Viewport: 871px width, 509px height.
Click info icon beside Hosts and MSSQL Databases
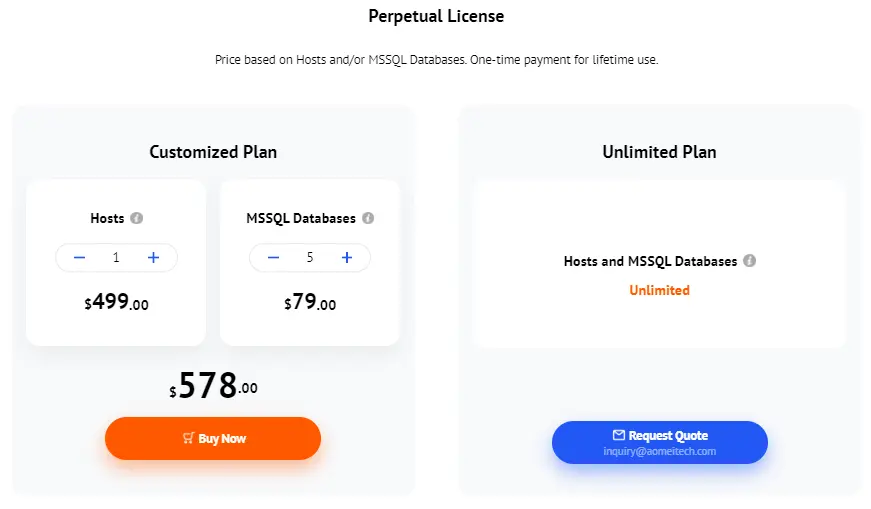[x=749, y=261]
